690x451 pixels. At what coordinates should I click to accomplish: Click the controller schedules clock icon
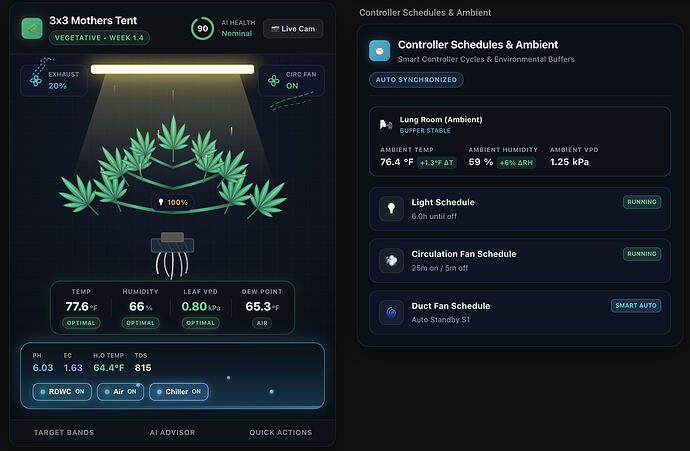379,51
